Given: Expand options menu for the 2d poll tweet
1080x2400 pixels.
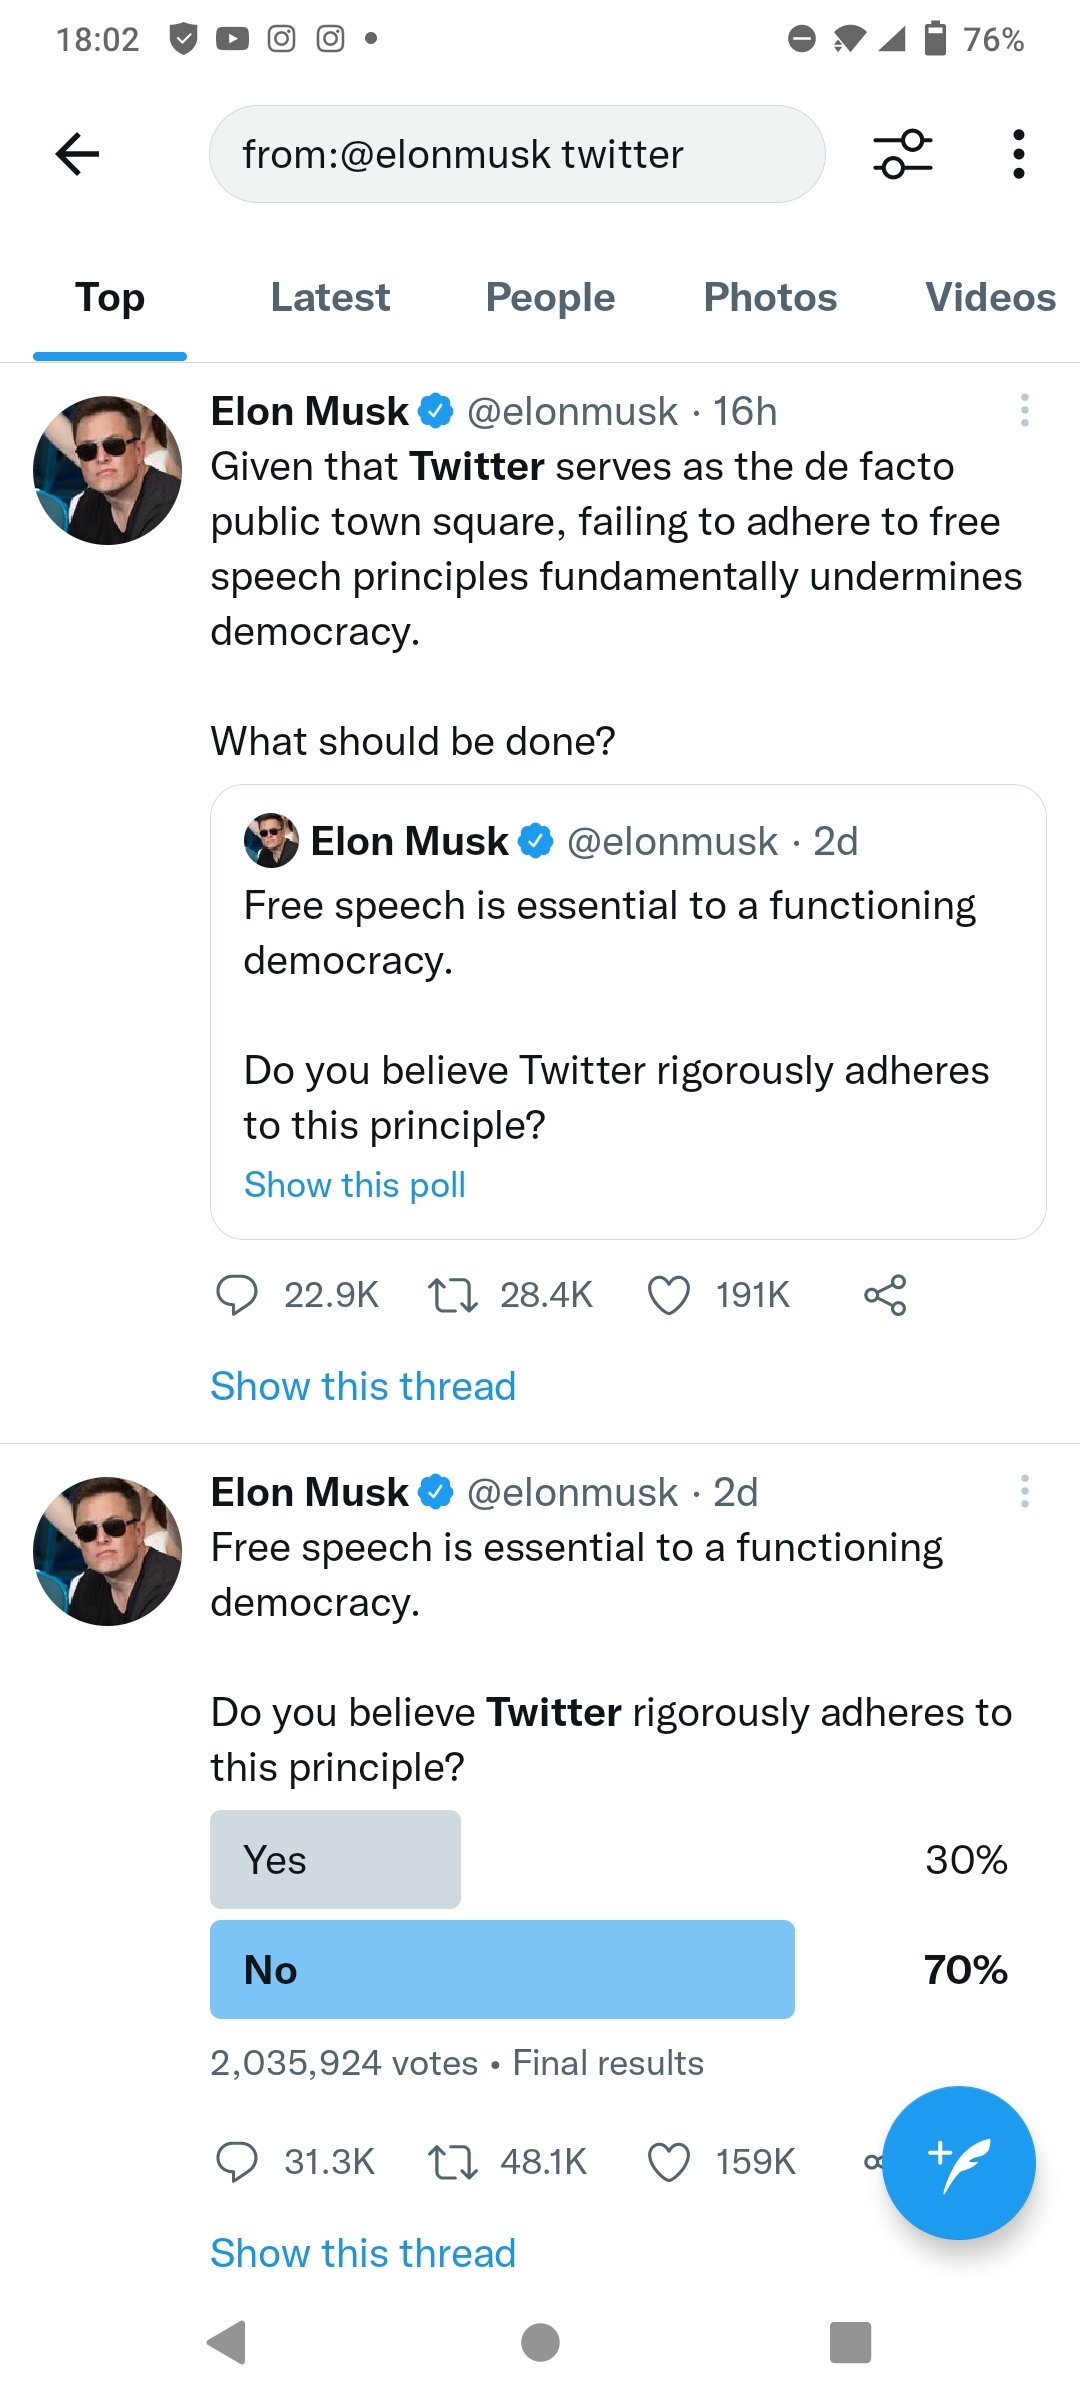Looking at the screenshot, I should [x=1024, y=1491].
